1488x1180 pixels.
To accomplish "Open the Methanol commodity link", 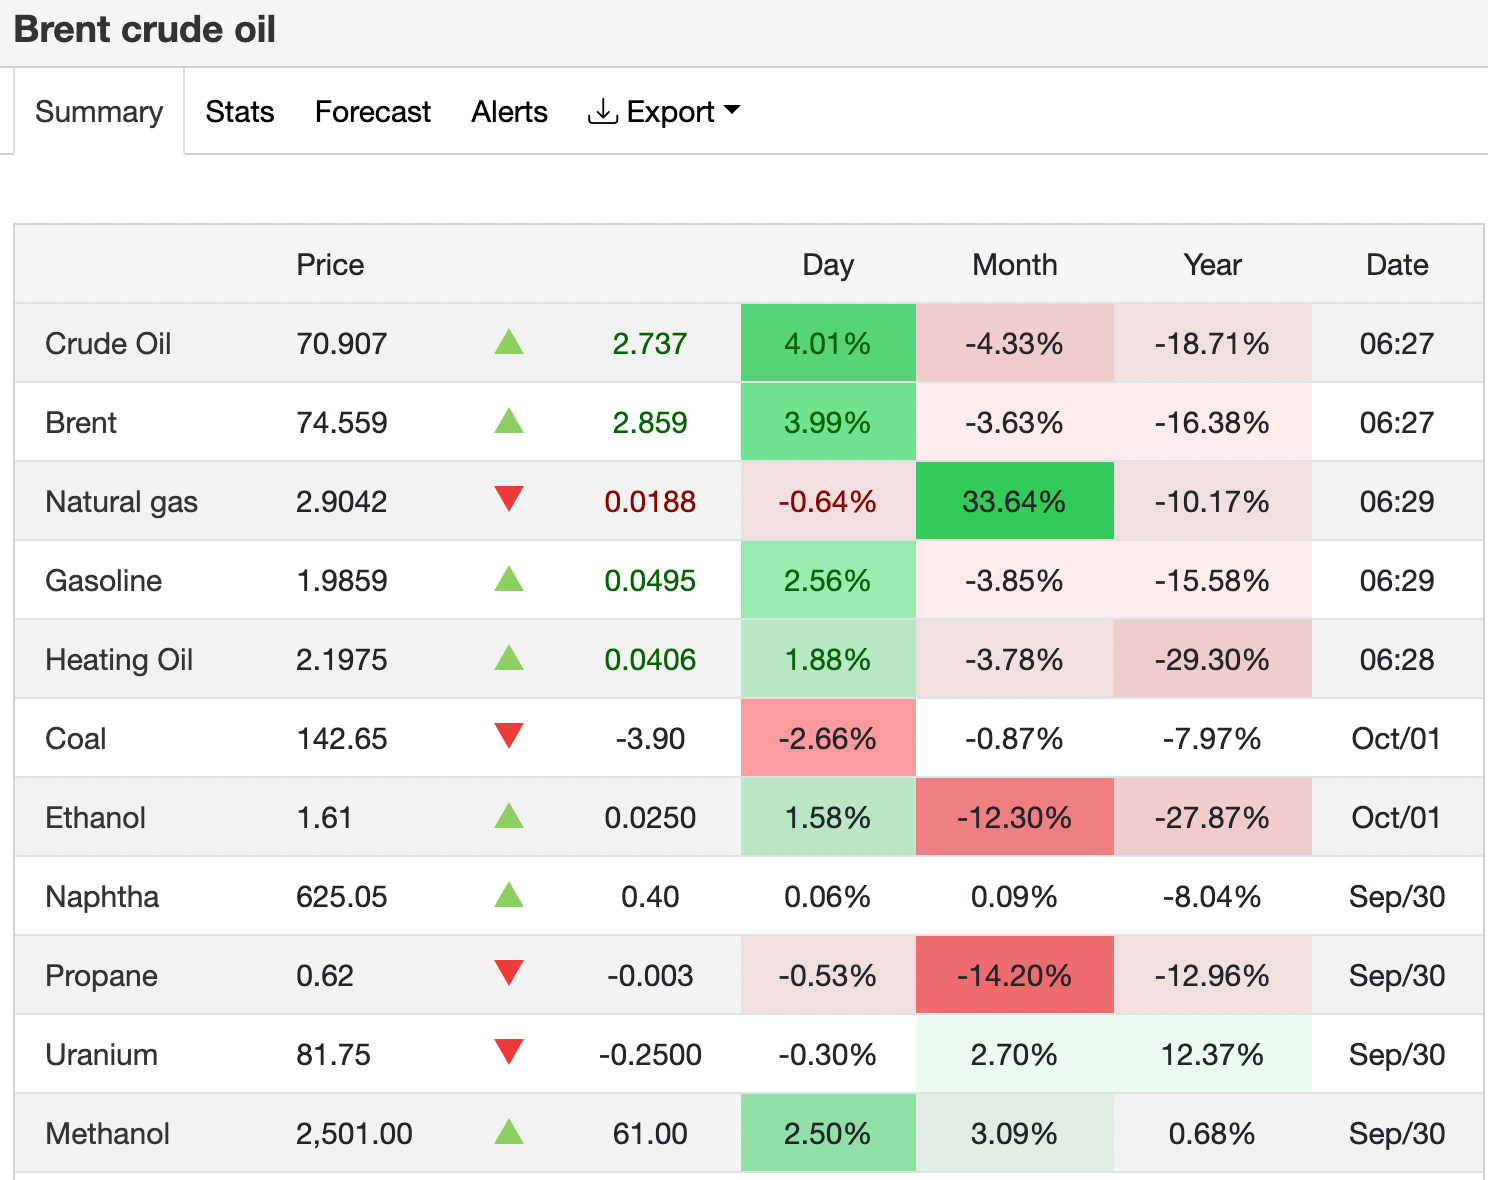I will [108, 1134].
